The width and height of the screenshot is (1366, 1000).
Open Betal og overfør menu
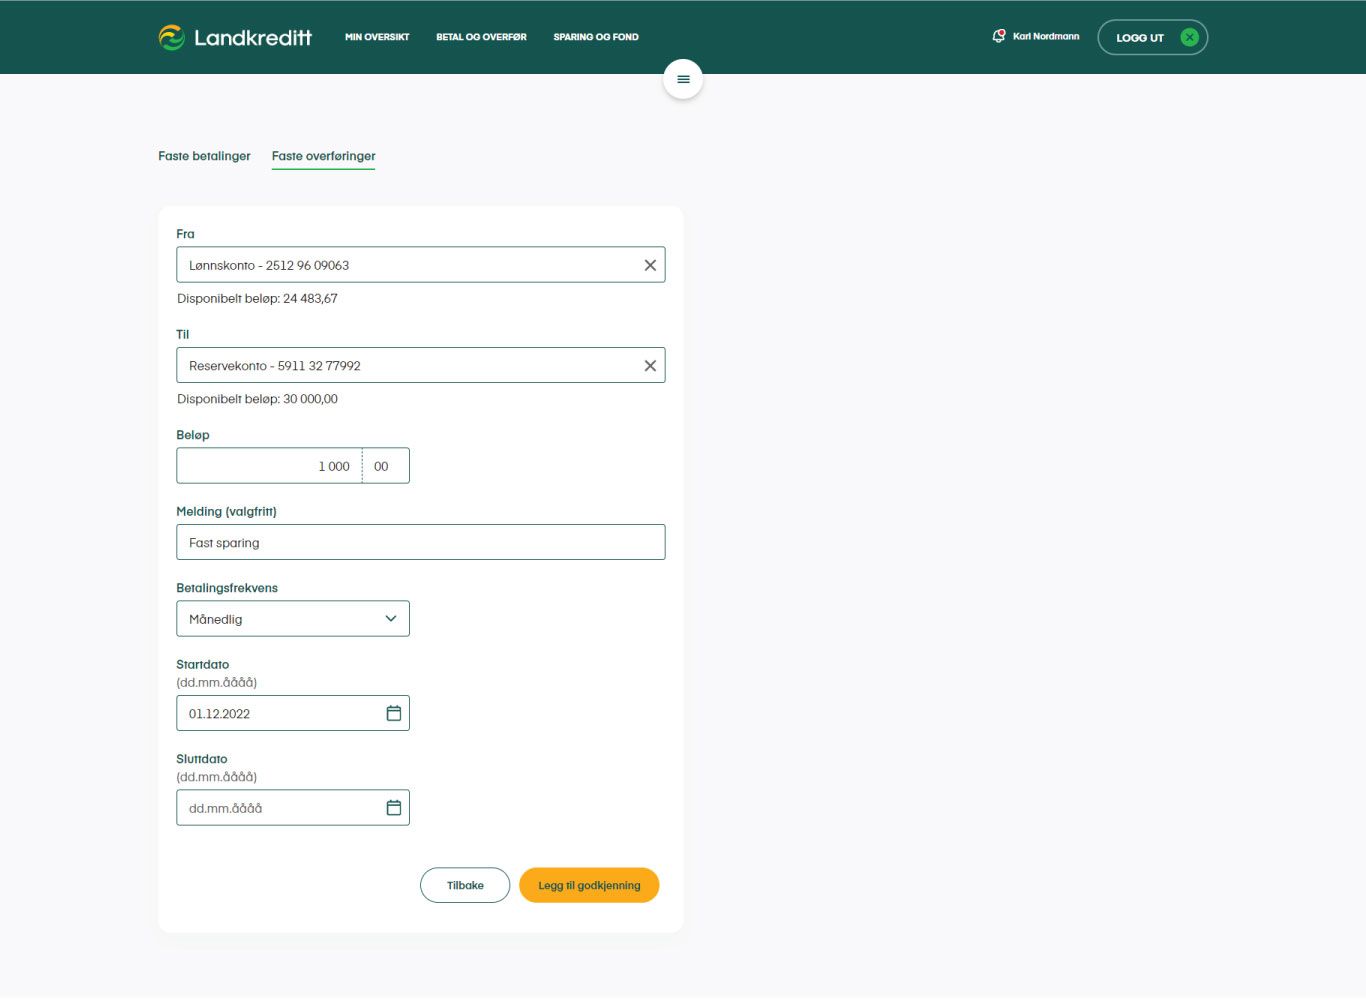click(481, 37)
